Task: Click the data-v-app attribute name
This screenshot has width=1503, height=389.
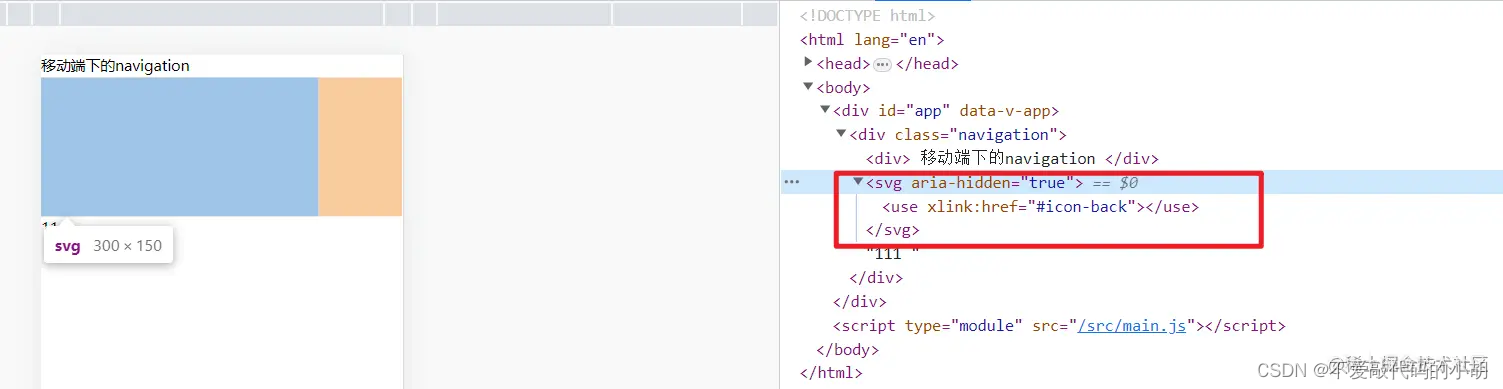Action: click(x=1004, y=111)
